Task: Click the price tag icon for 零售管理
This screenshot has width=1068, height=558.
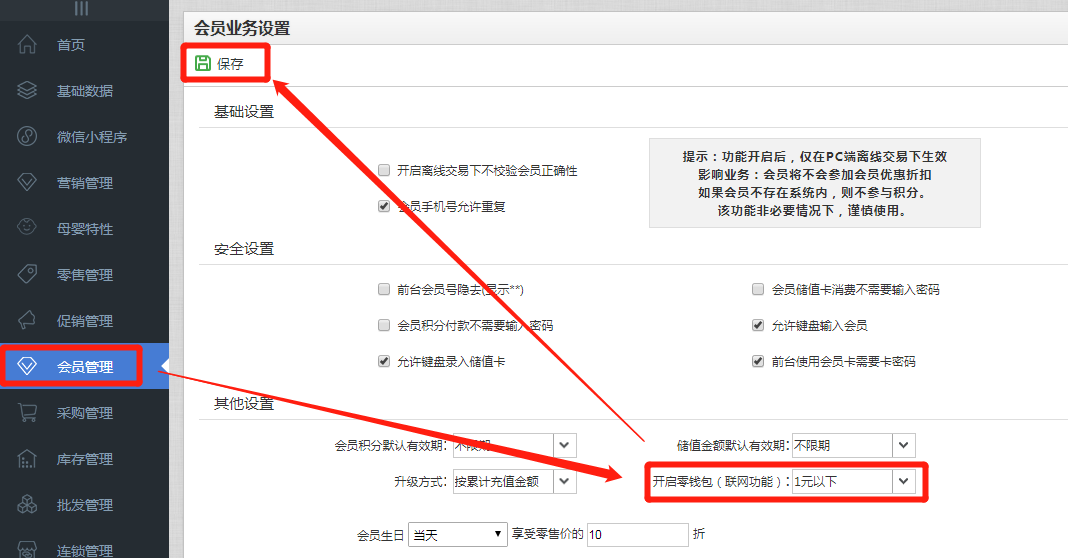Action: pos(27,274)
